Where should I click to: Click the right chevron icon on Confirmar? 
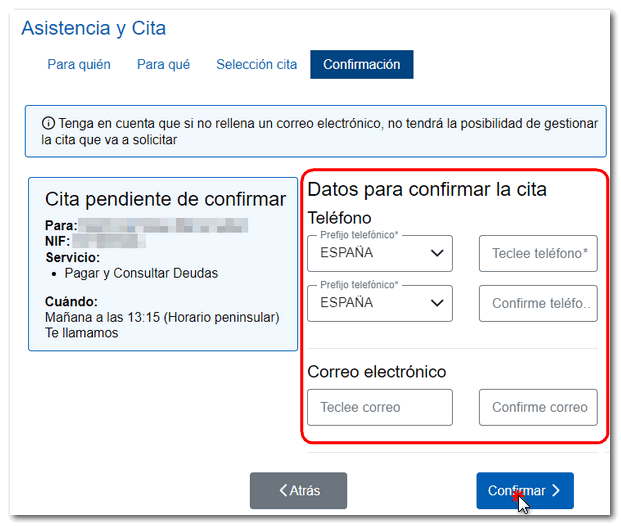556,491
